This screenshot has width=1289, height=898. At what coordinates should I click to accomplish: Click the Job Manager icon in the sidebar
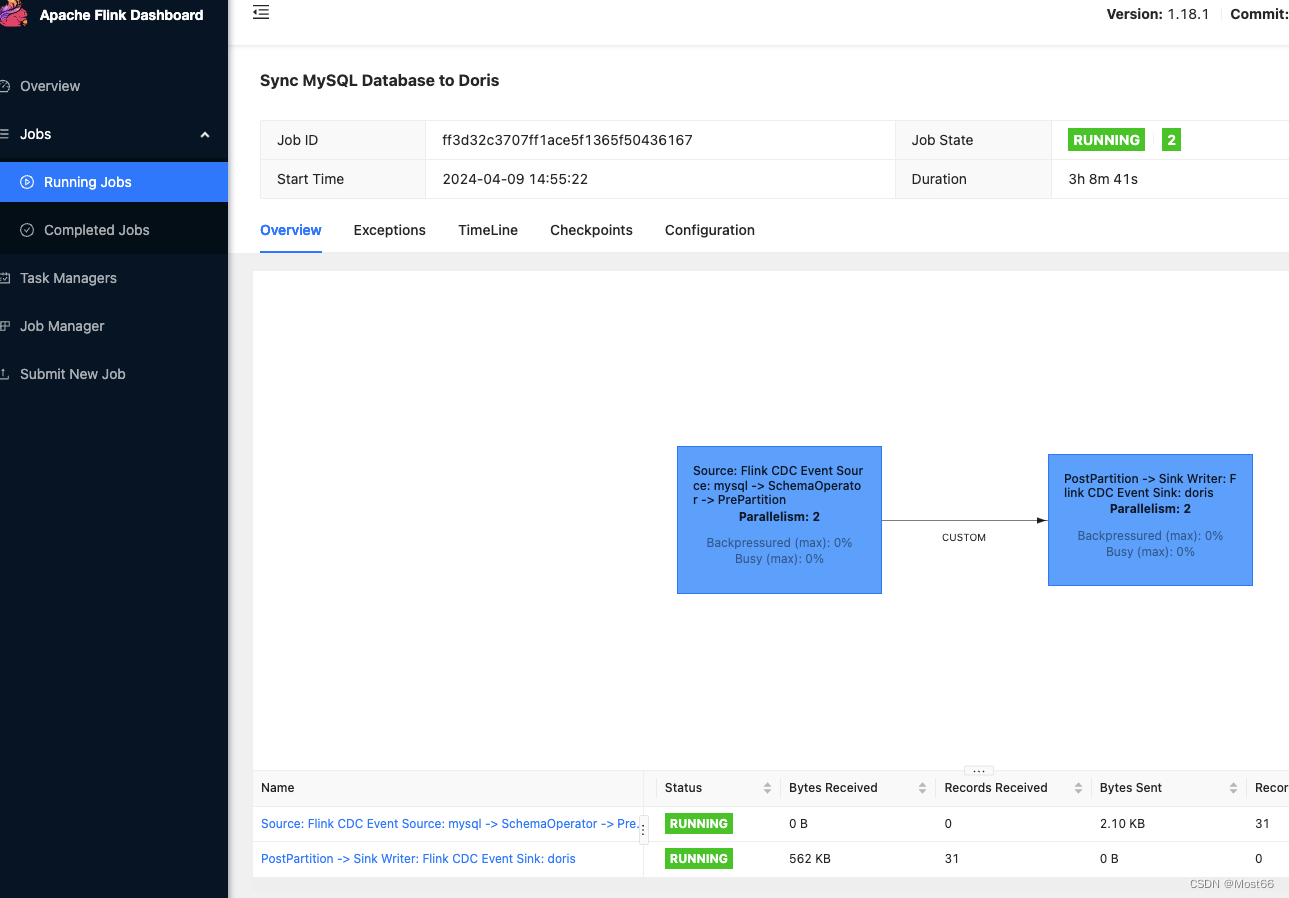(5, 326)
